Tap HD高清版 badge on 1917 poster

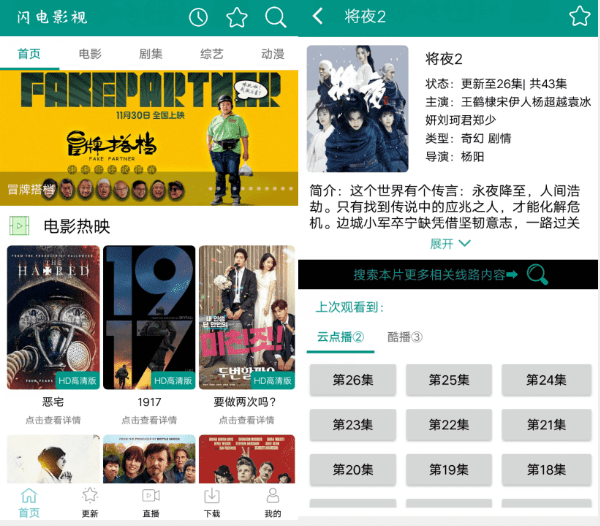click(173, 381)
